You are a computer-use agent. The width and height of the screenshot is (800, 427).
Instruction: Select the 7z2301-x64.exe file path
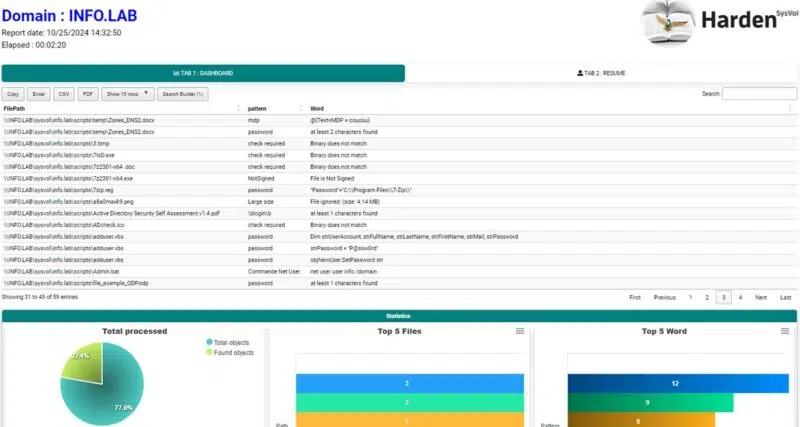pos(68,179)
